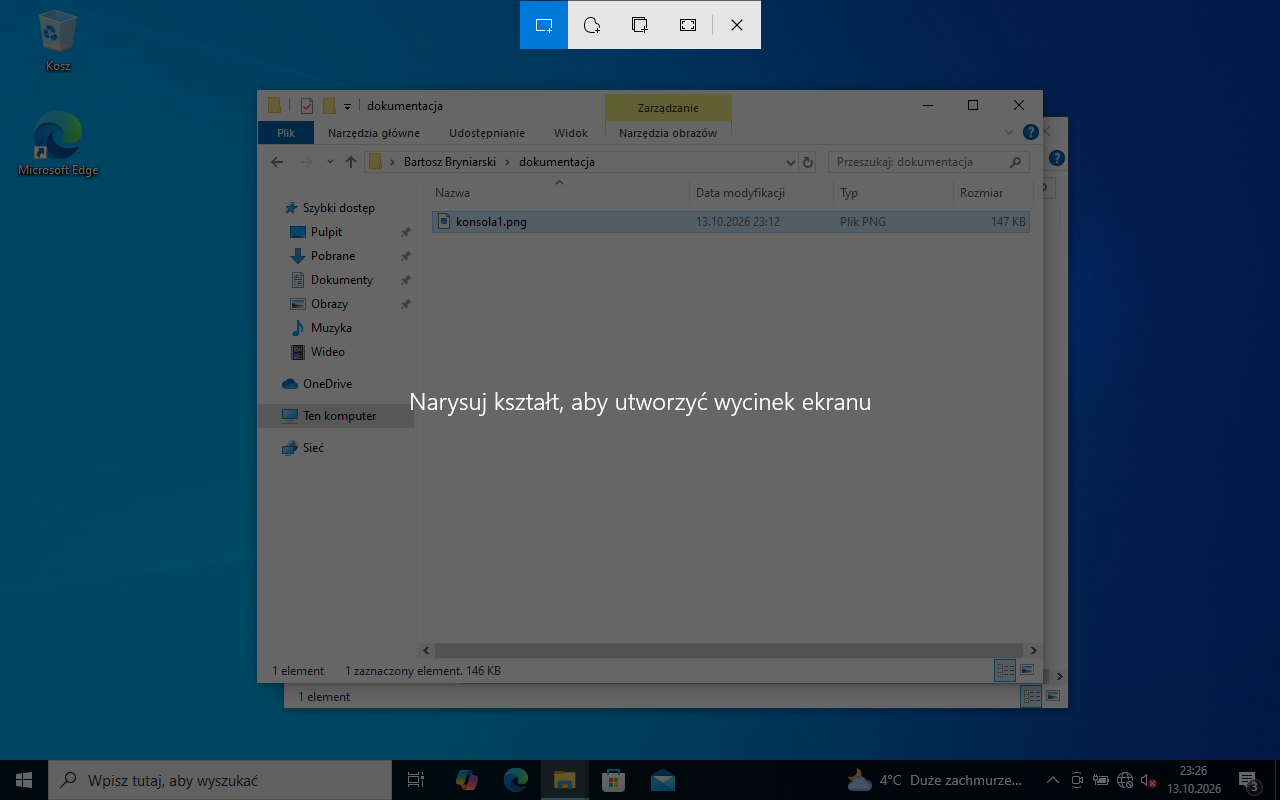Sort by Nazwa column header
The image size is (1280, 800).
point(560,193)
